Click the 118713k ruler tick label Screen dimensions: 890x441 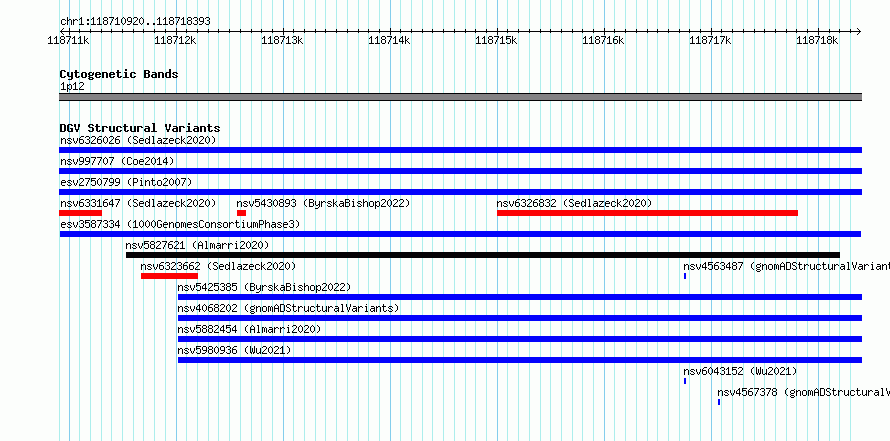click(282, 40)
